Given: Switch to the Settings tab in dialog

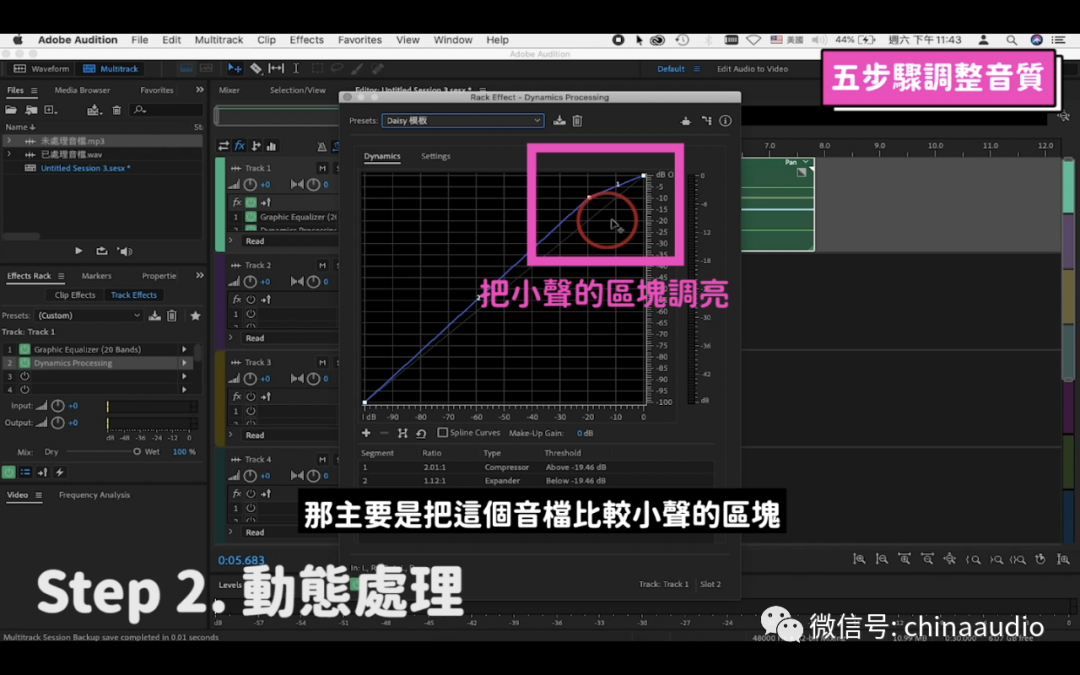Looking at the screenshot, I should pyautogui.click(x=435, y=156).
